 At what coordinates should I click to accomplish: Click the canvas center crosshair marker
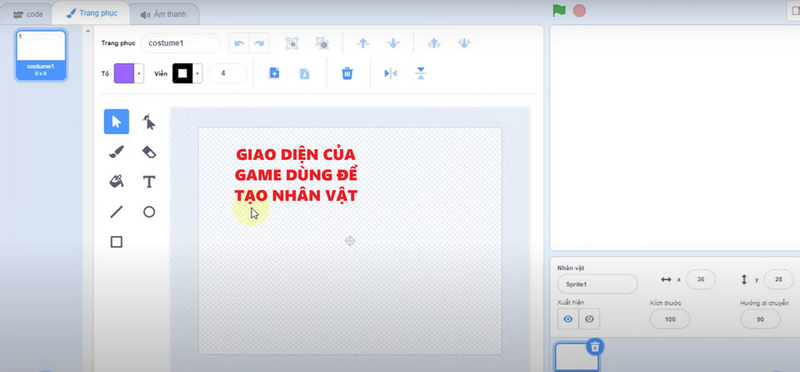tap(350, 241)
